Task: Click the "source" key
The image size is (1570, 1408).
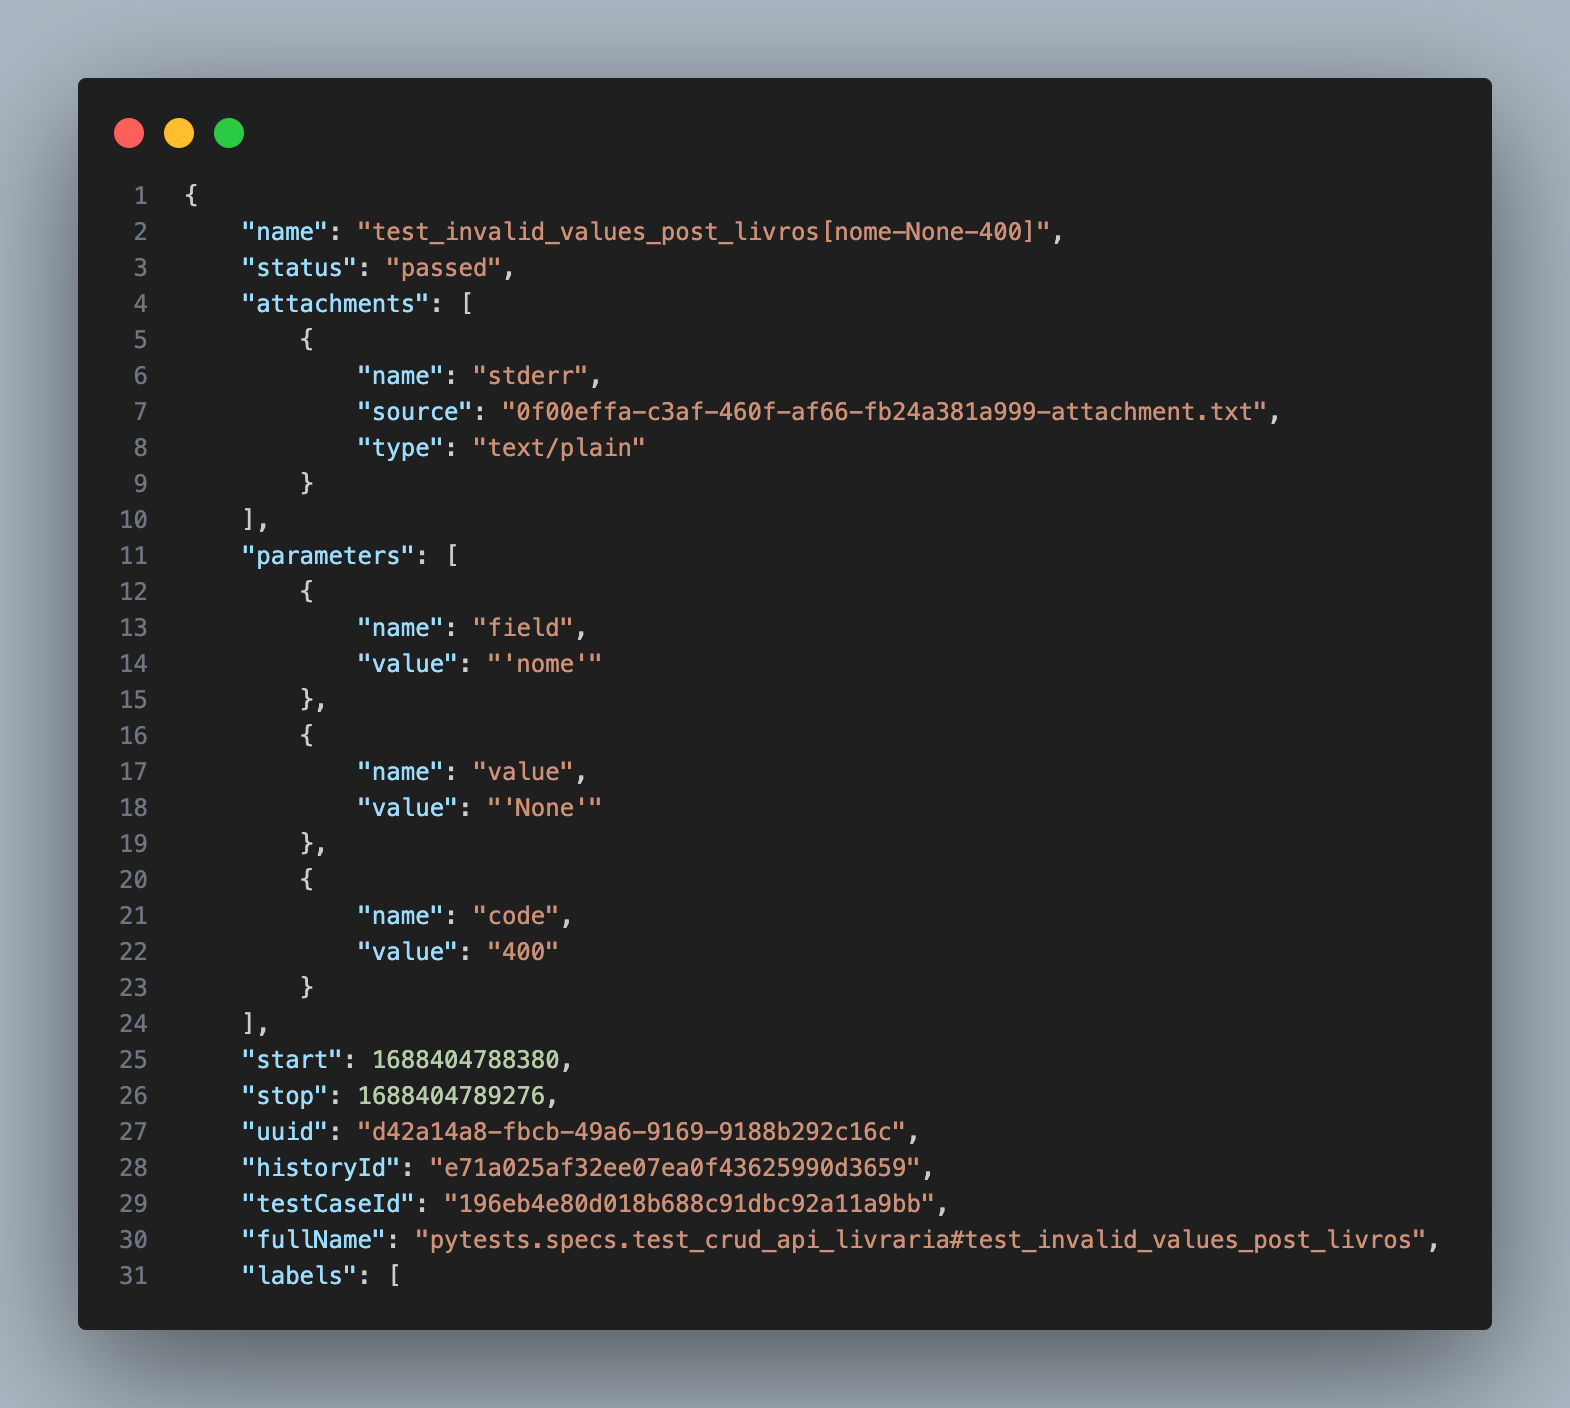Action: 415,412
